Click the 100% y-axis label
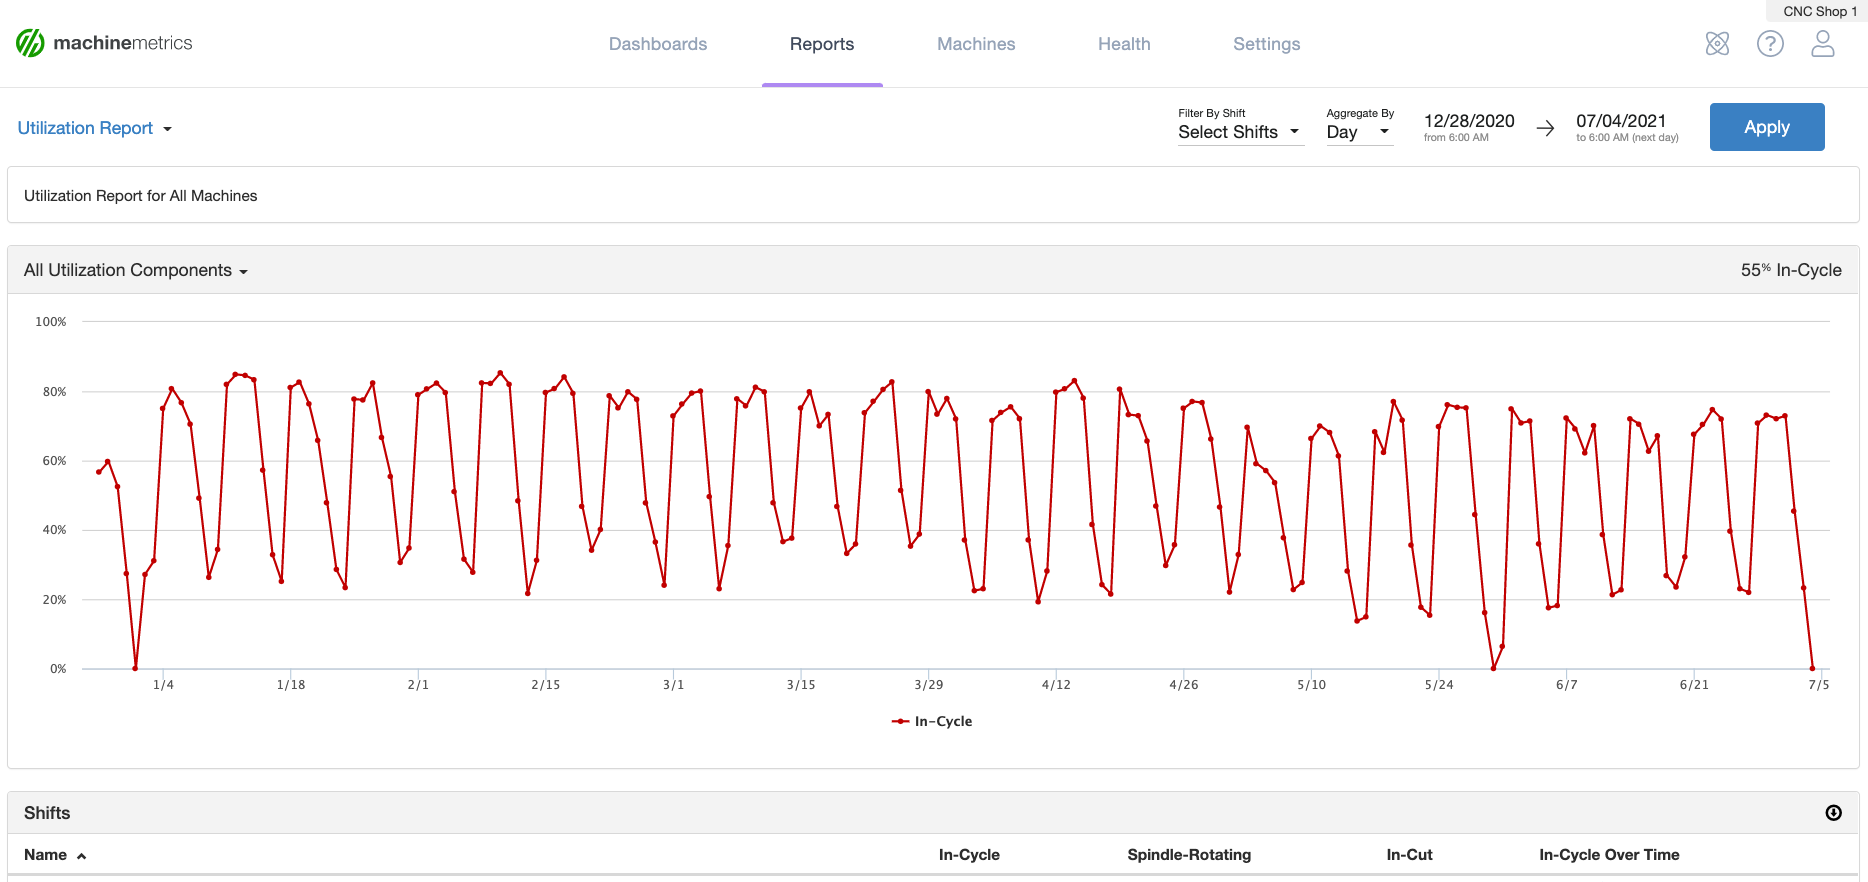 coord(51,322)
